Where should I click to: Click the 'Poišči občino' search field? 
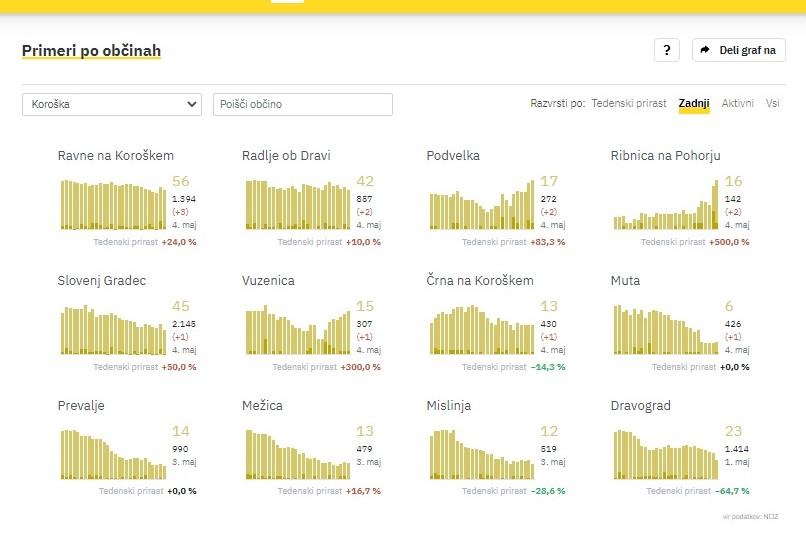tap(302, 104)
